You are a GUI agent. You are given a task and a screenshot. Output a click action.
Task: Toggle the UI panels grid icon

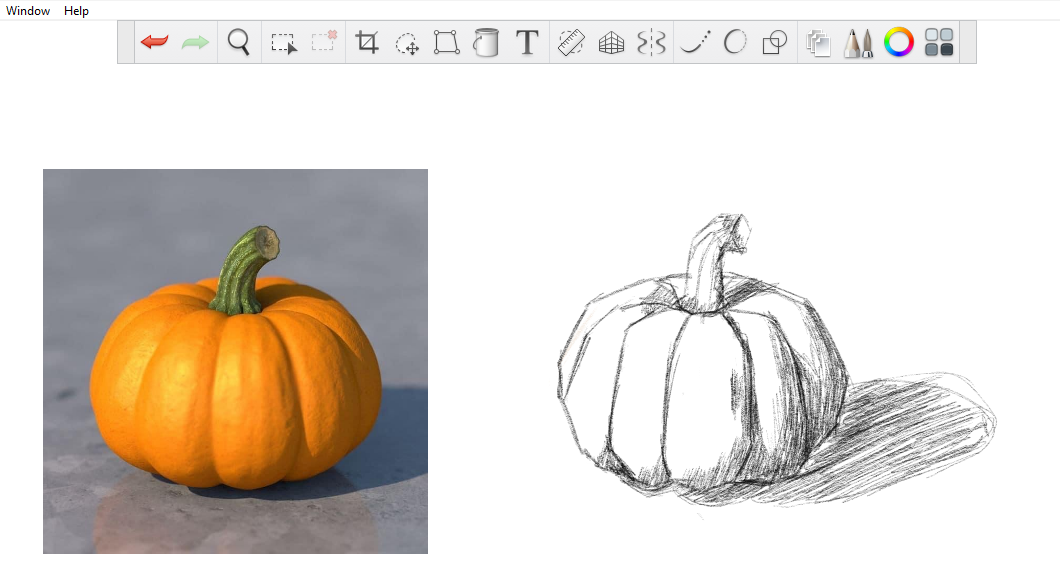[x=939, y=42]
